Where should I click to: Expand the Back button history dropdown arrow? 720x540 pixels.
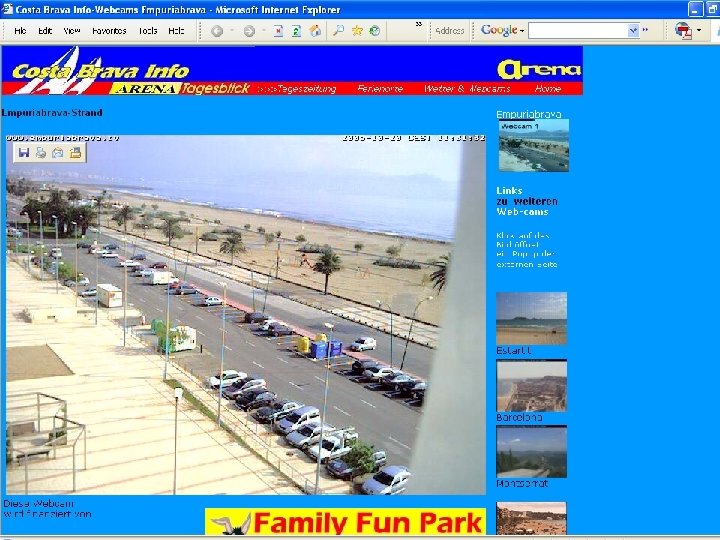pyautogui.click(x=232, y=31)
